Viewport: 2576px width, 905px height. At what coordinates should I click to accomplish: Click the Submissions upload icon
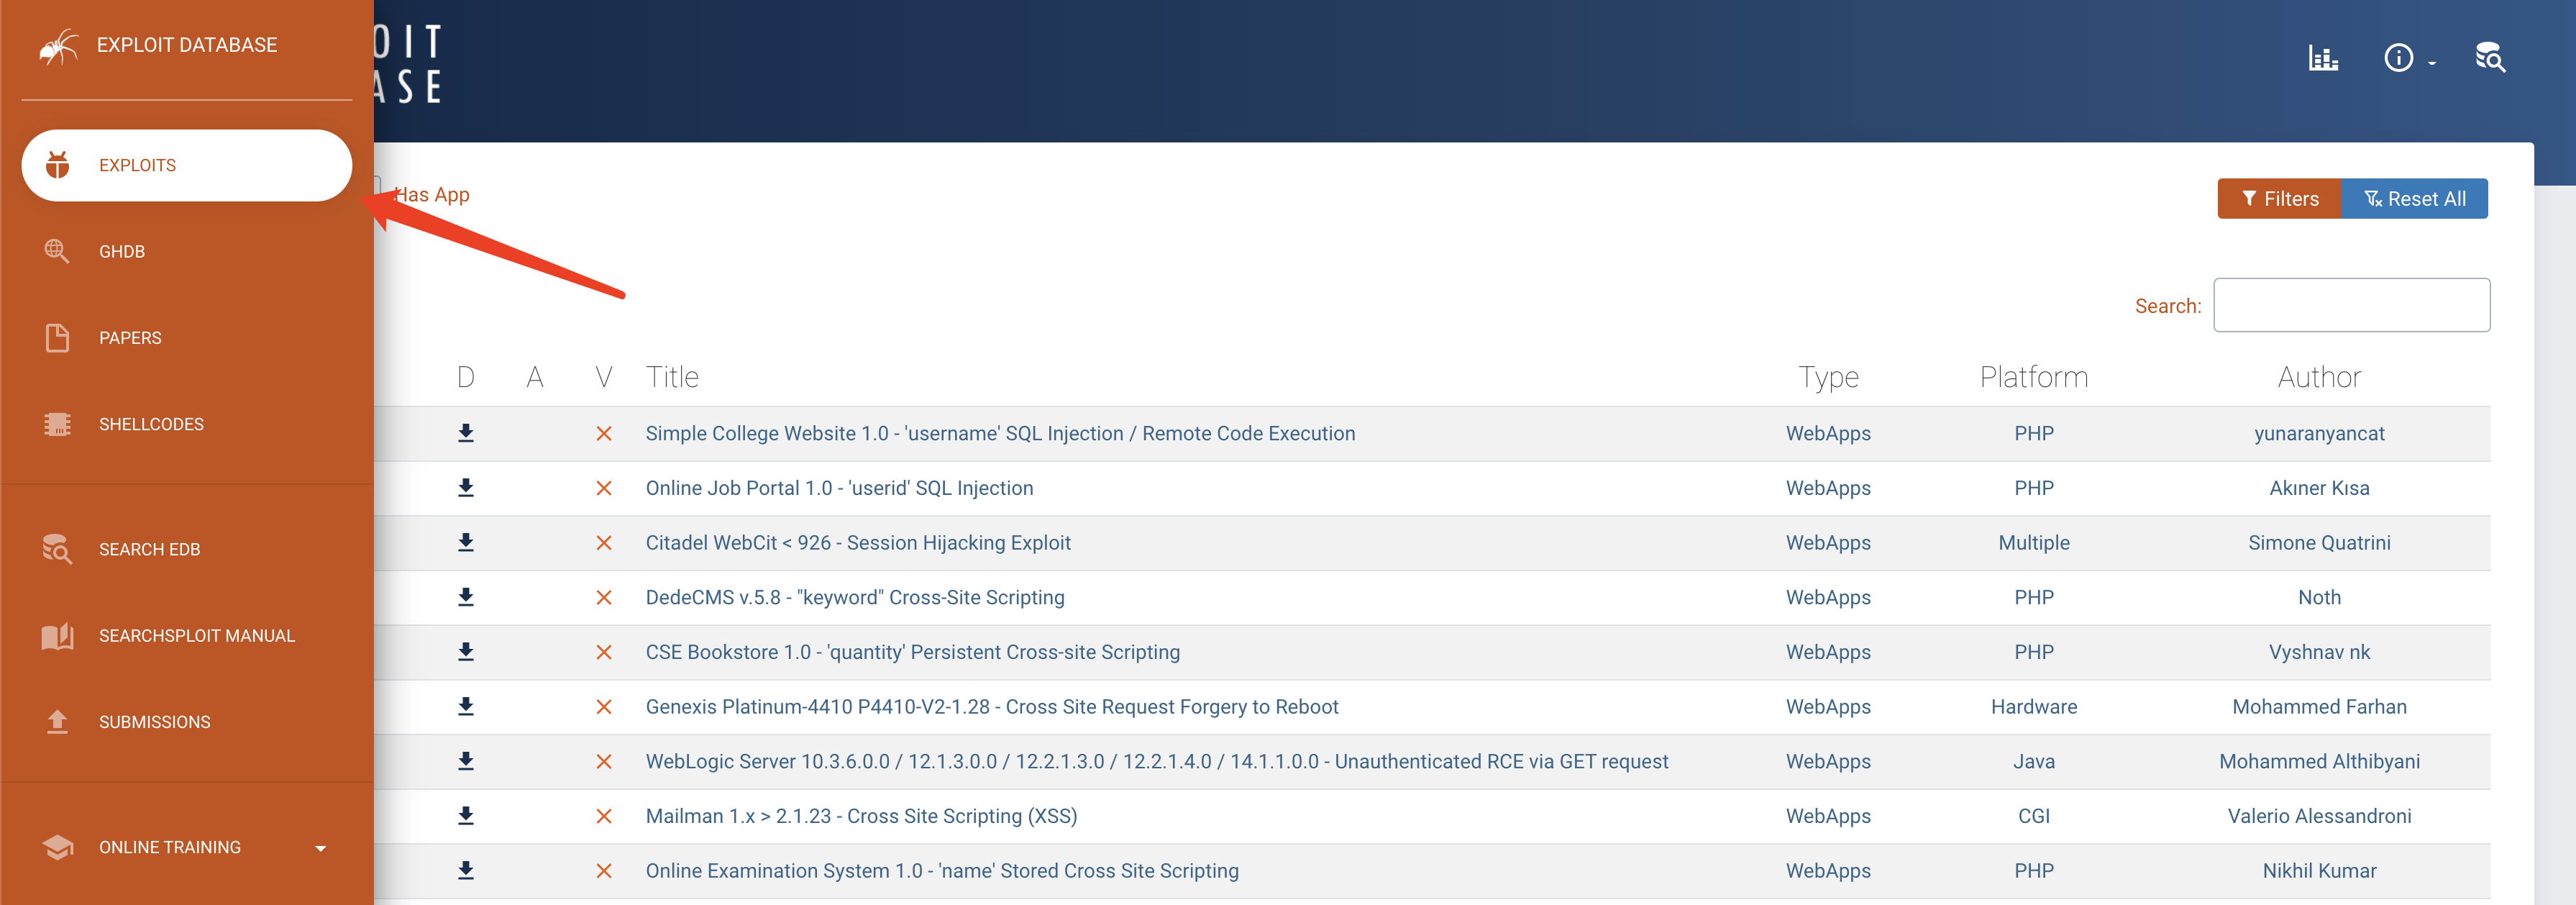pyautogui.click(x=57, y=721)
